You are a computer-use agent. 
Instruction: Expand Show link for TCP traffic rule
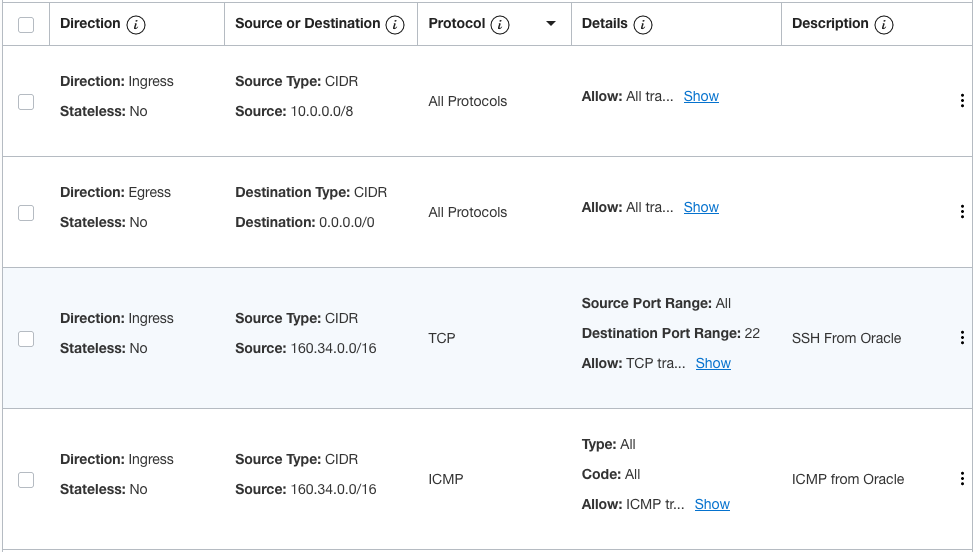[x=713, y=363]
